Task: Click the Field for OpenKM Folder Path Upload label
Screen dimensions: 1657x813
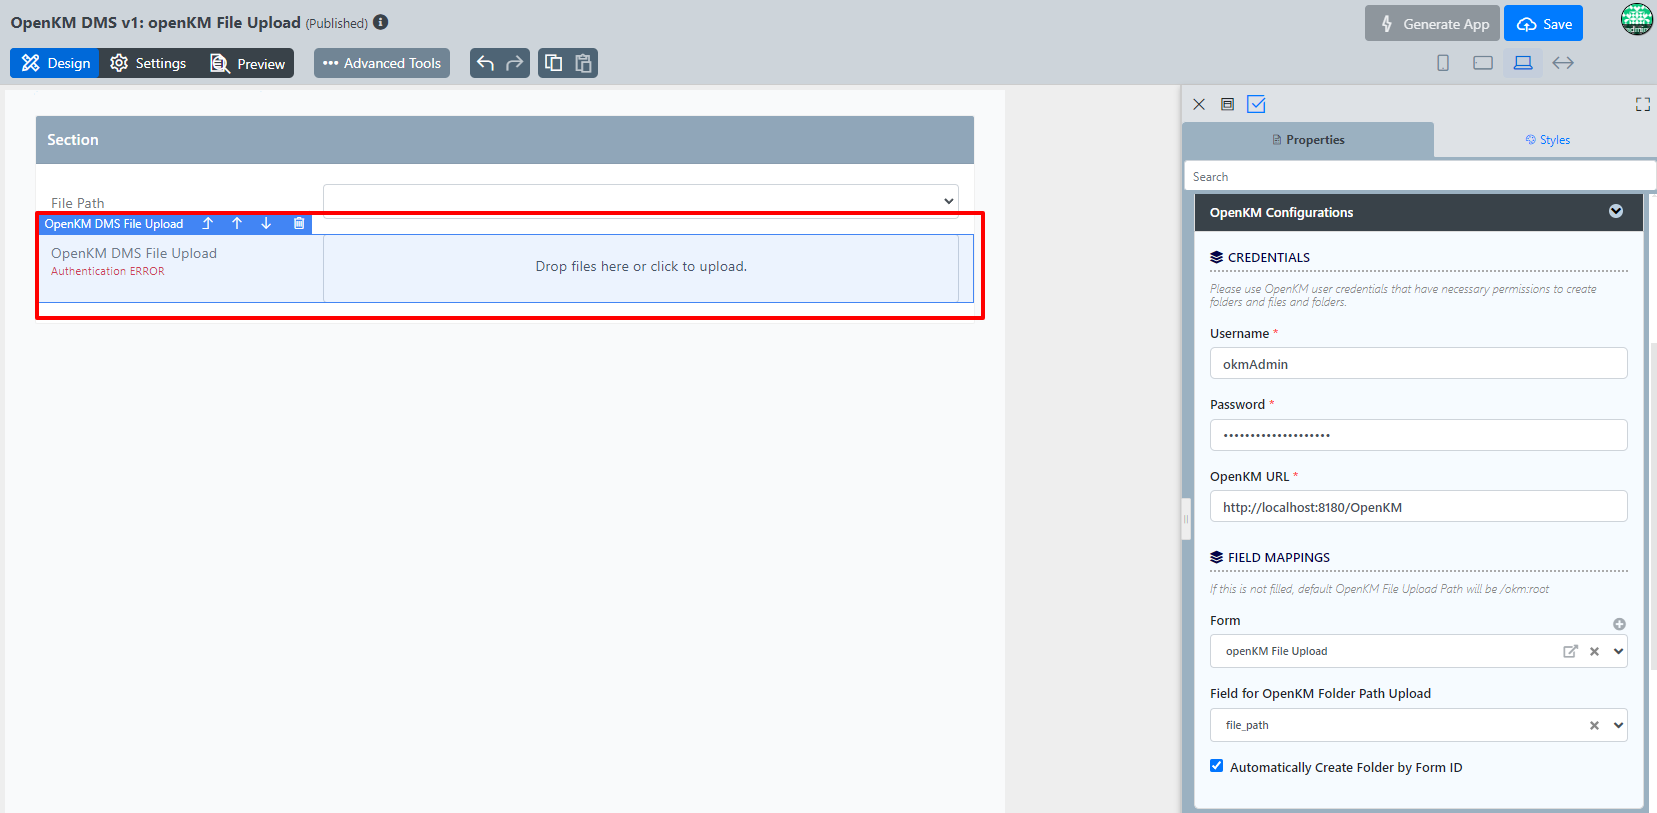Action: (x=1320, y=693)
